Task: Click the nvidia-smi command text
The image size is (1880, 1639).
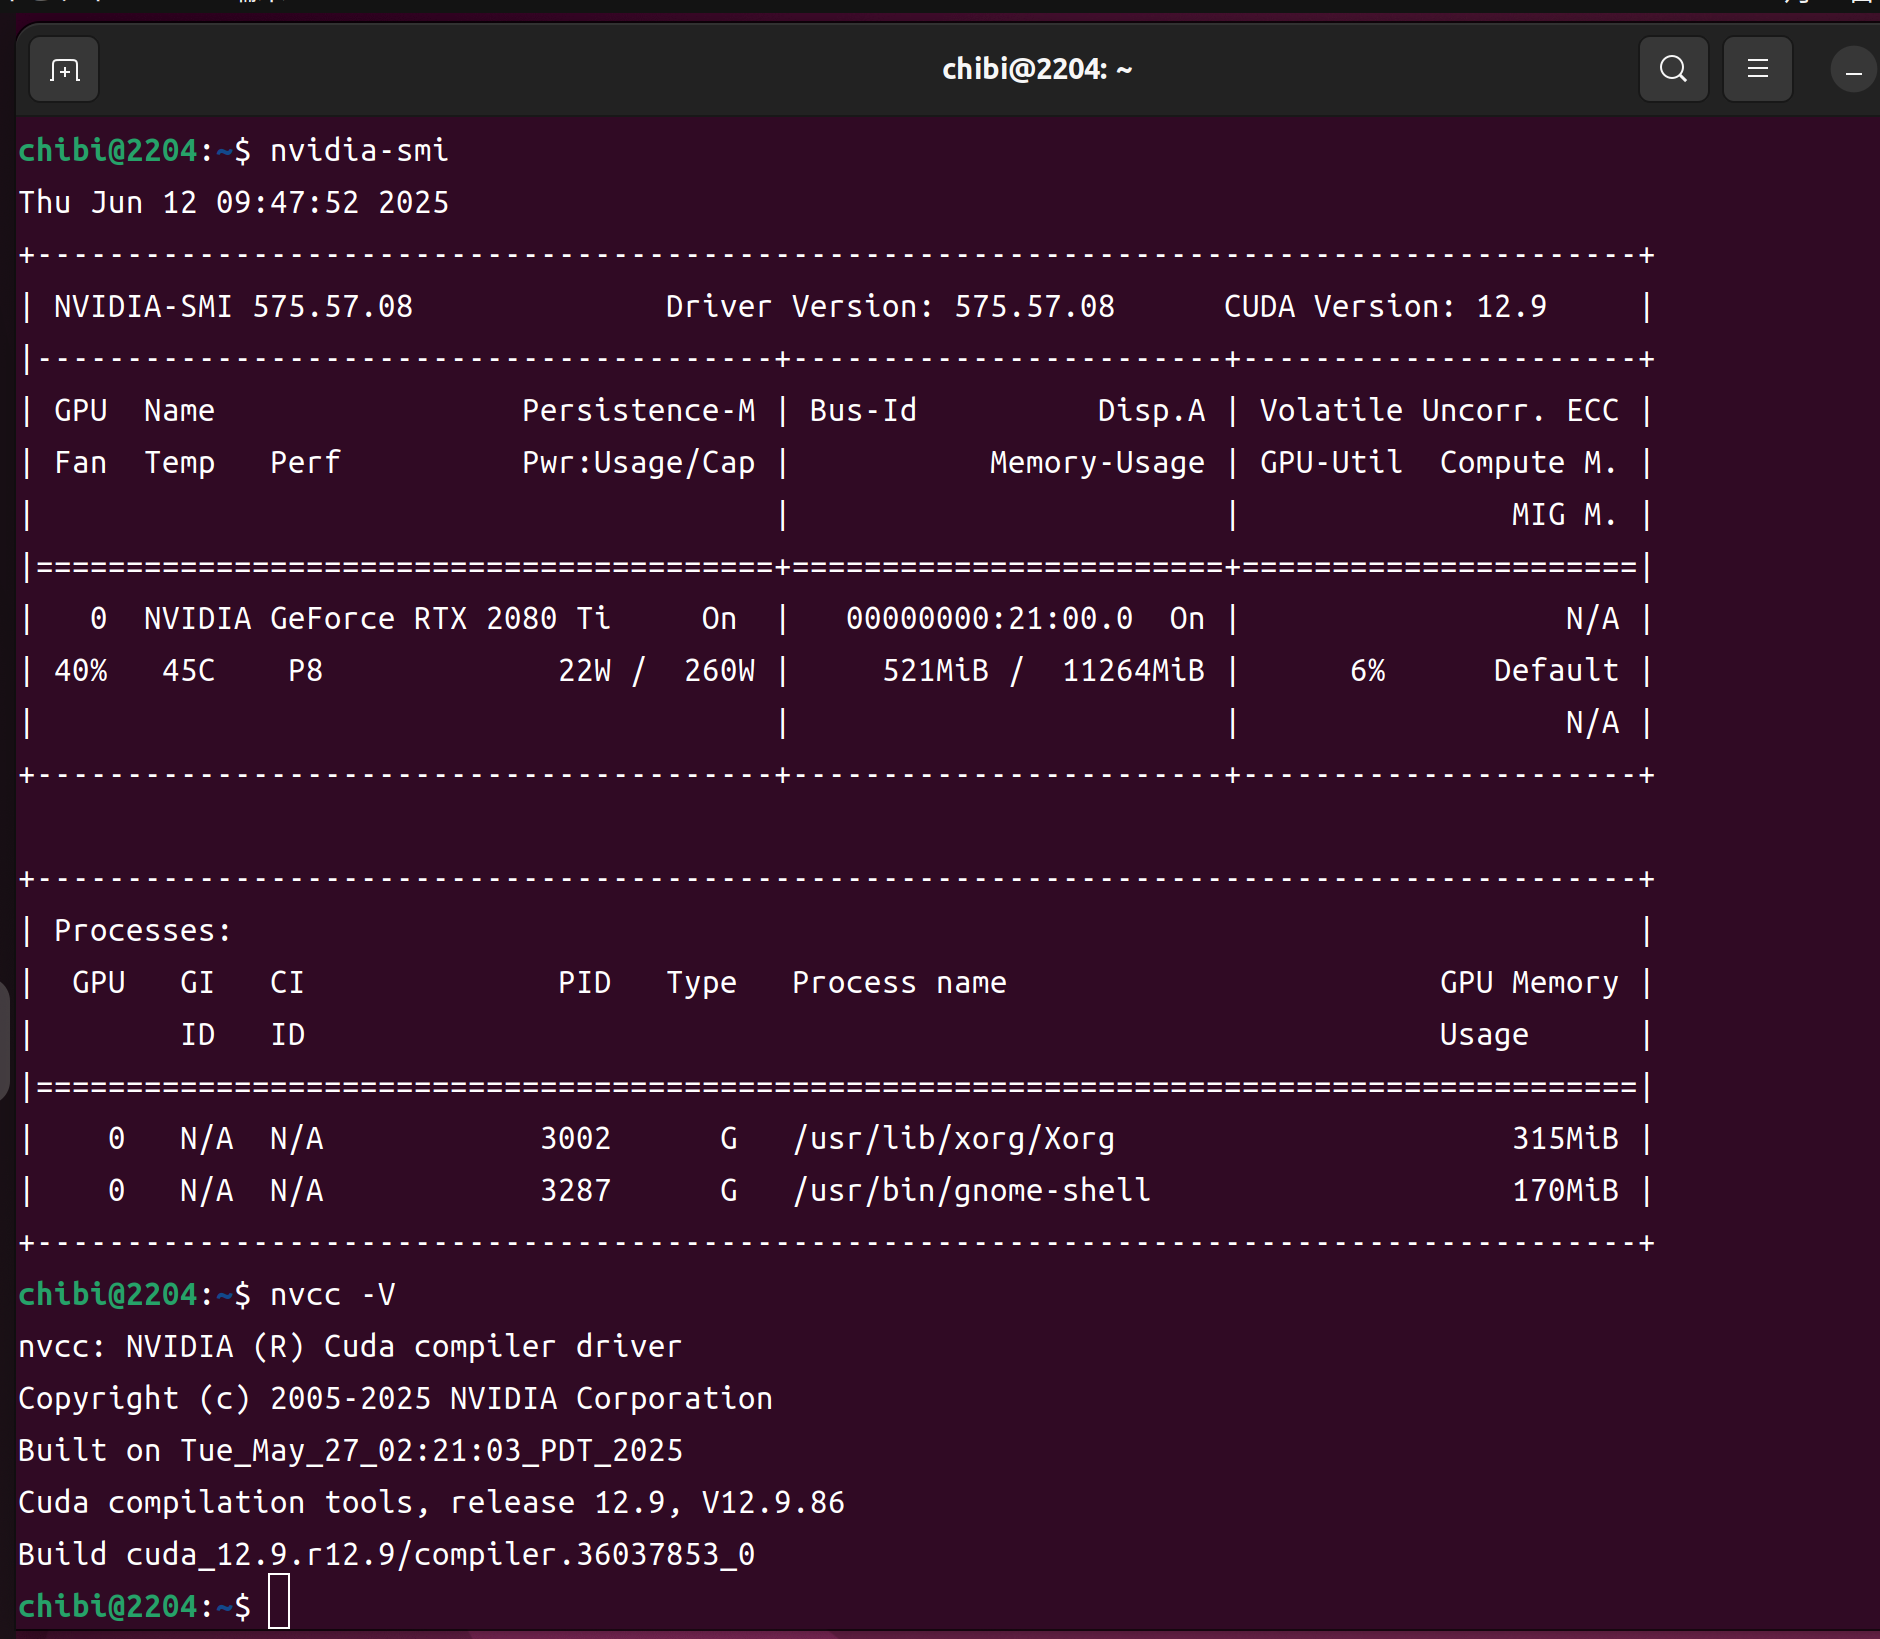Action: [359, 151]
